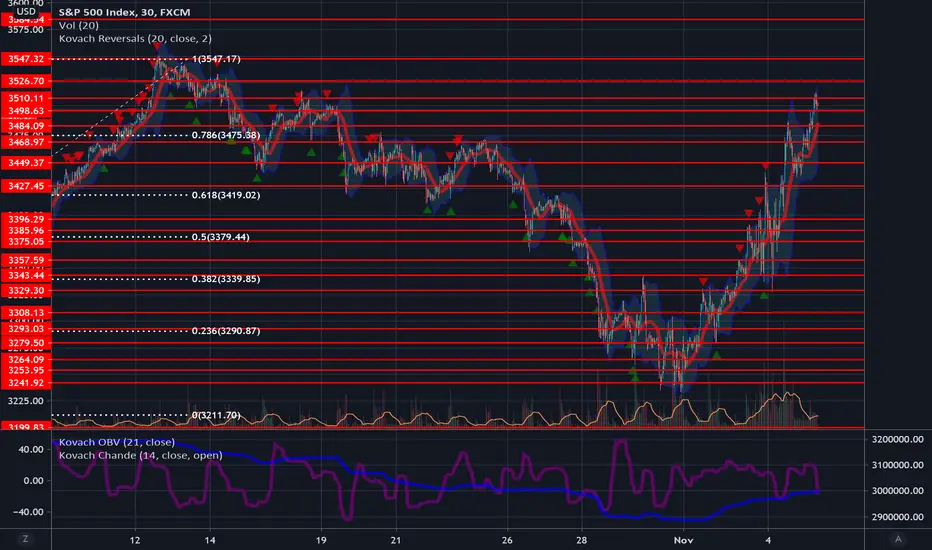Click the 3484.09 red price label

26,125
